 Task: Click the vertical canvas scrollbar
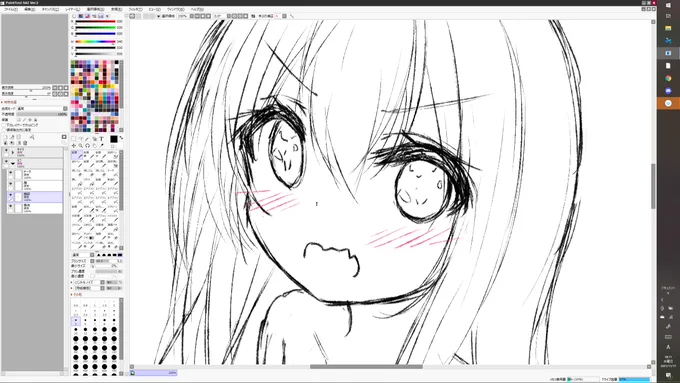coord(653,187)
